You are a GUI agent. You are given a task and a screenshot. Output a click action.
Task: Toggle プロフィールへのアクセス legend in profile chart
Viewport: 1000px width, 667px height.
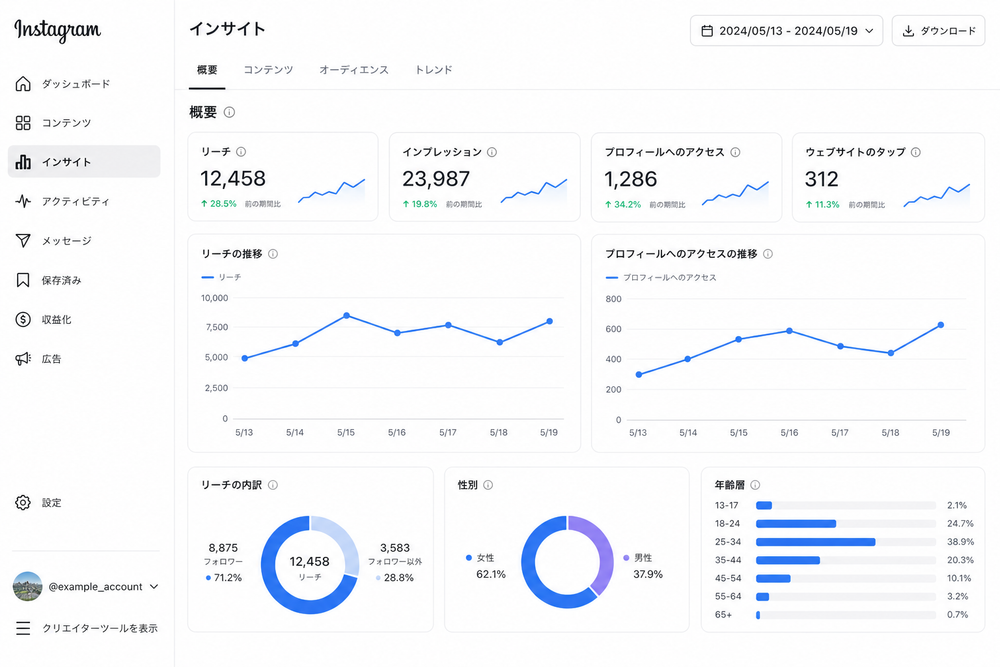click(661, 277)
